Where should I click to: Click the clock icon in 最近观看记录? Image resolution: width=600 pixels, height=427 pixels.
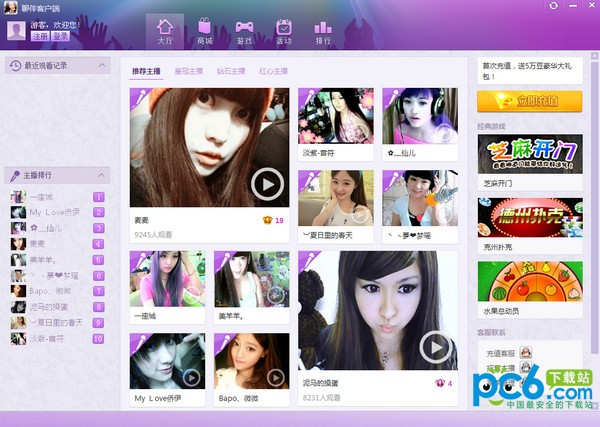point(15,66)
